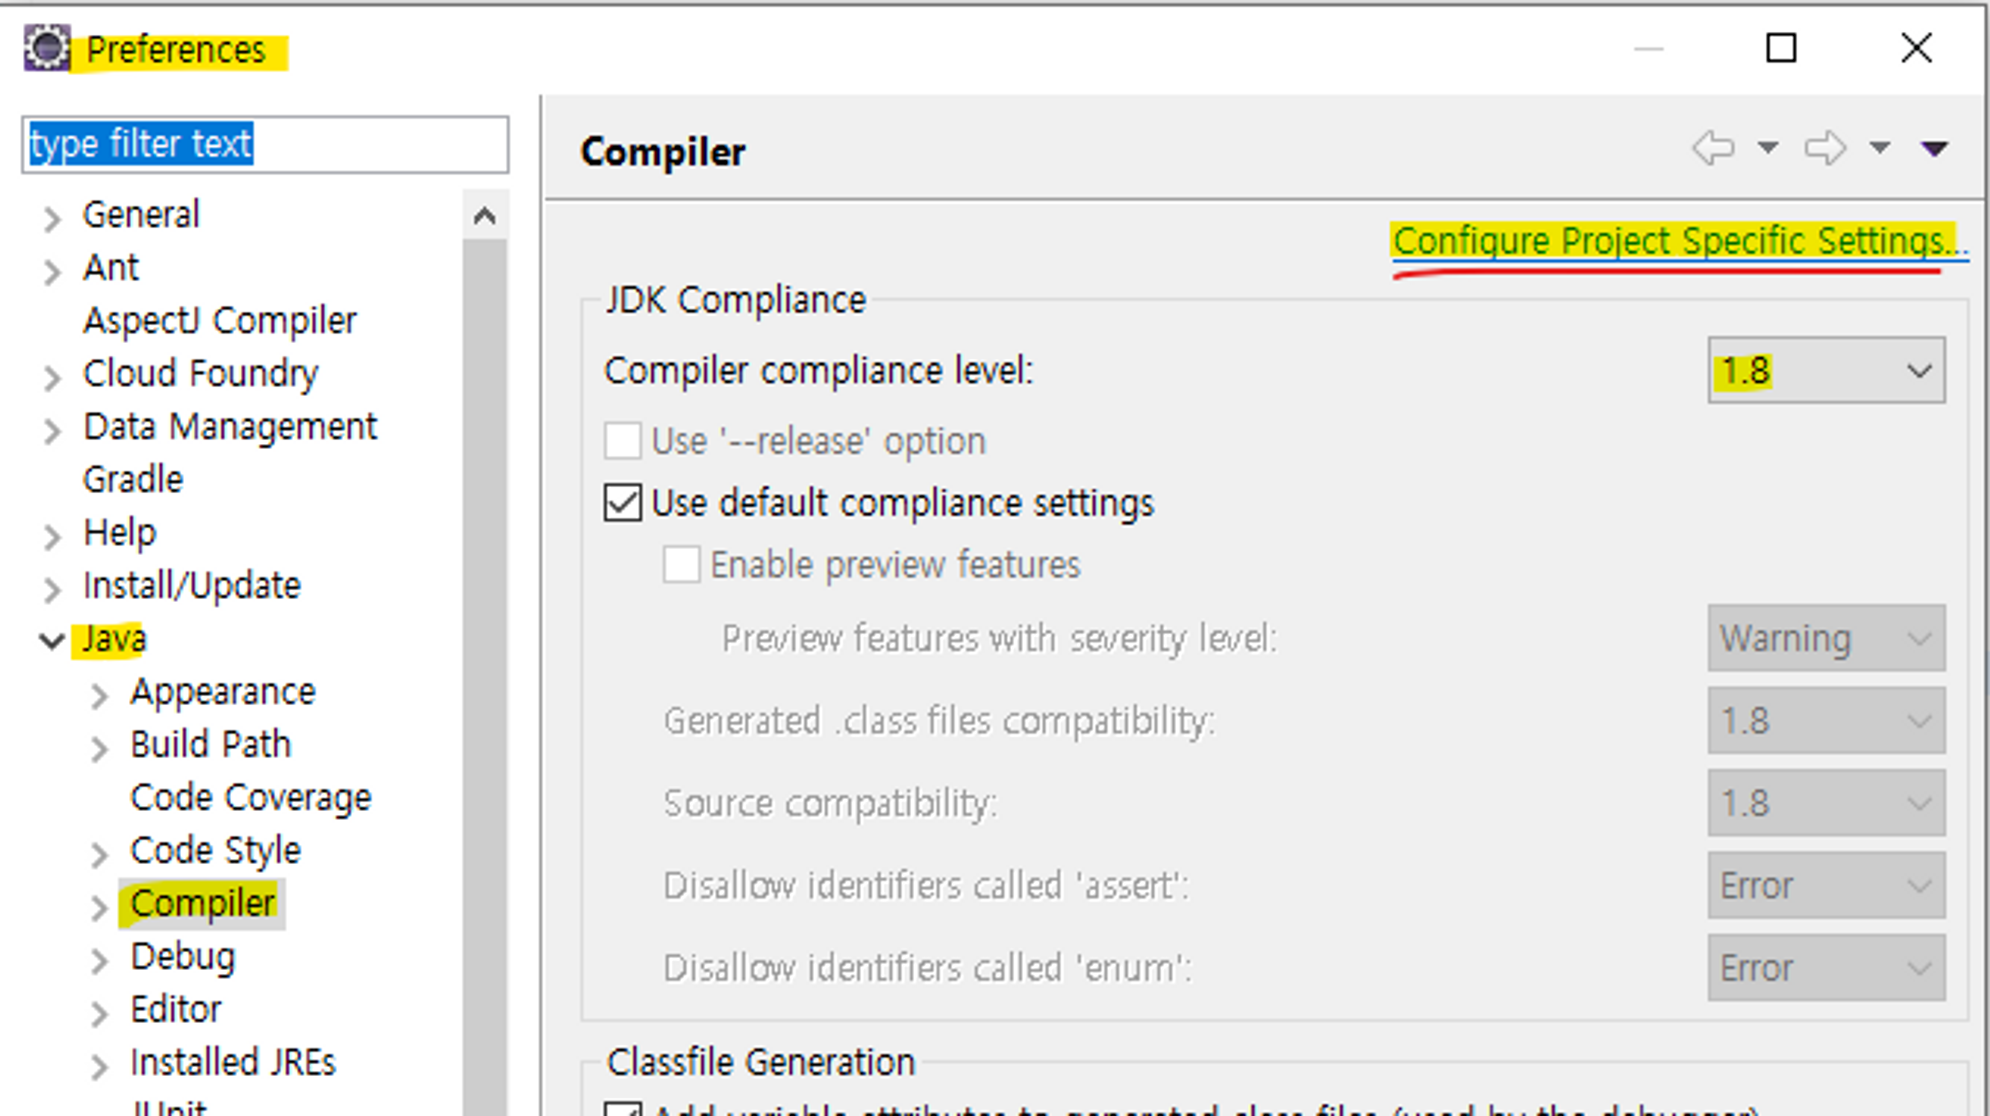Select Gradle in the preferences tree
This screenshot has height=1116, width=1990.
click(x=133, y=480)
